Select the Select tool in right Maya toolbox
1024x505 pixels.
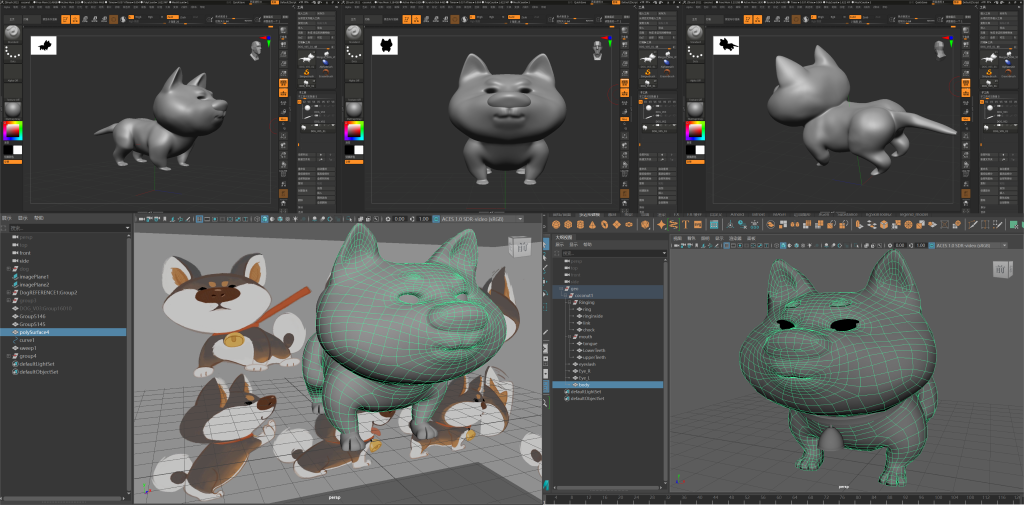click(x=545, y=244)
